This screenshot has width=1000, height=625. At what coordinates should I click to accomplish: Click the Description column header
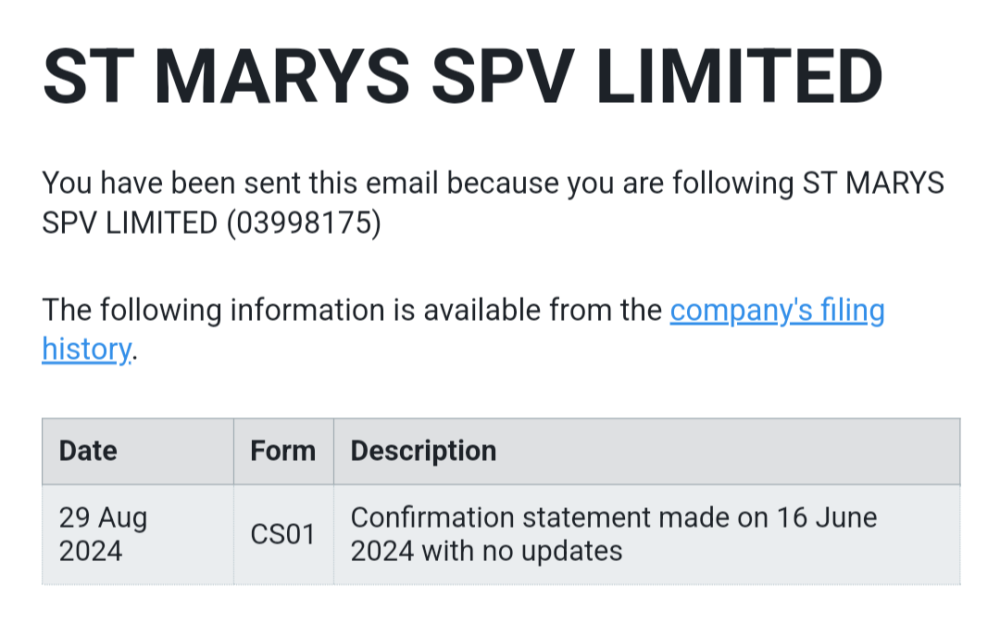point(423,451)
